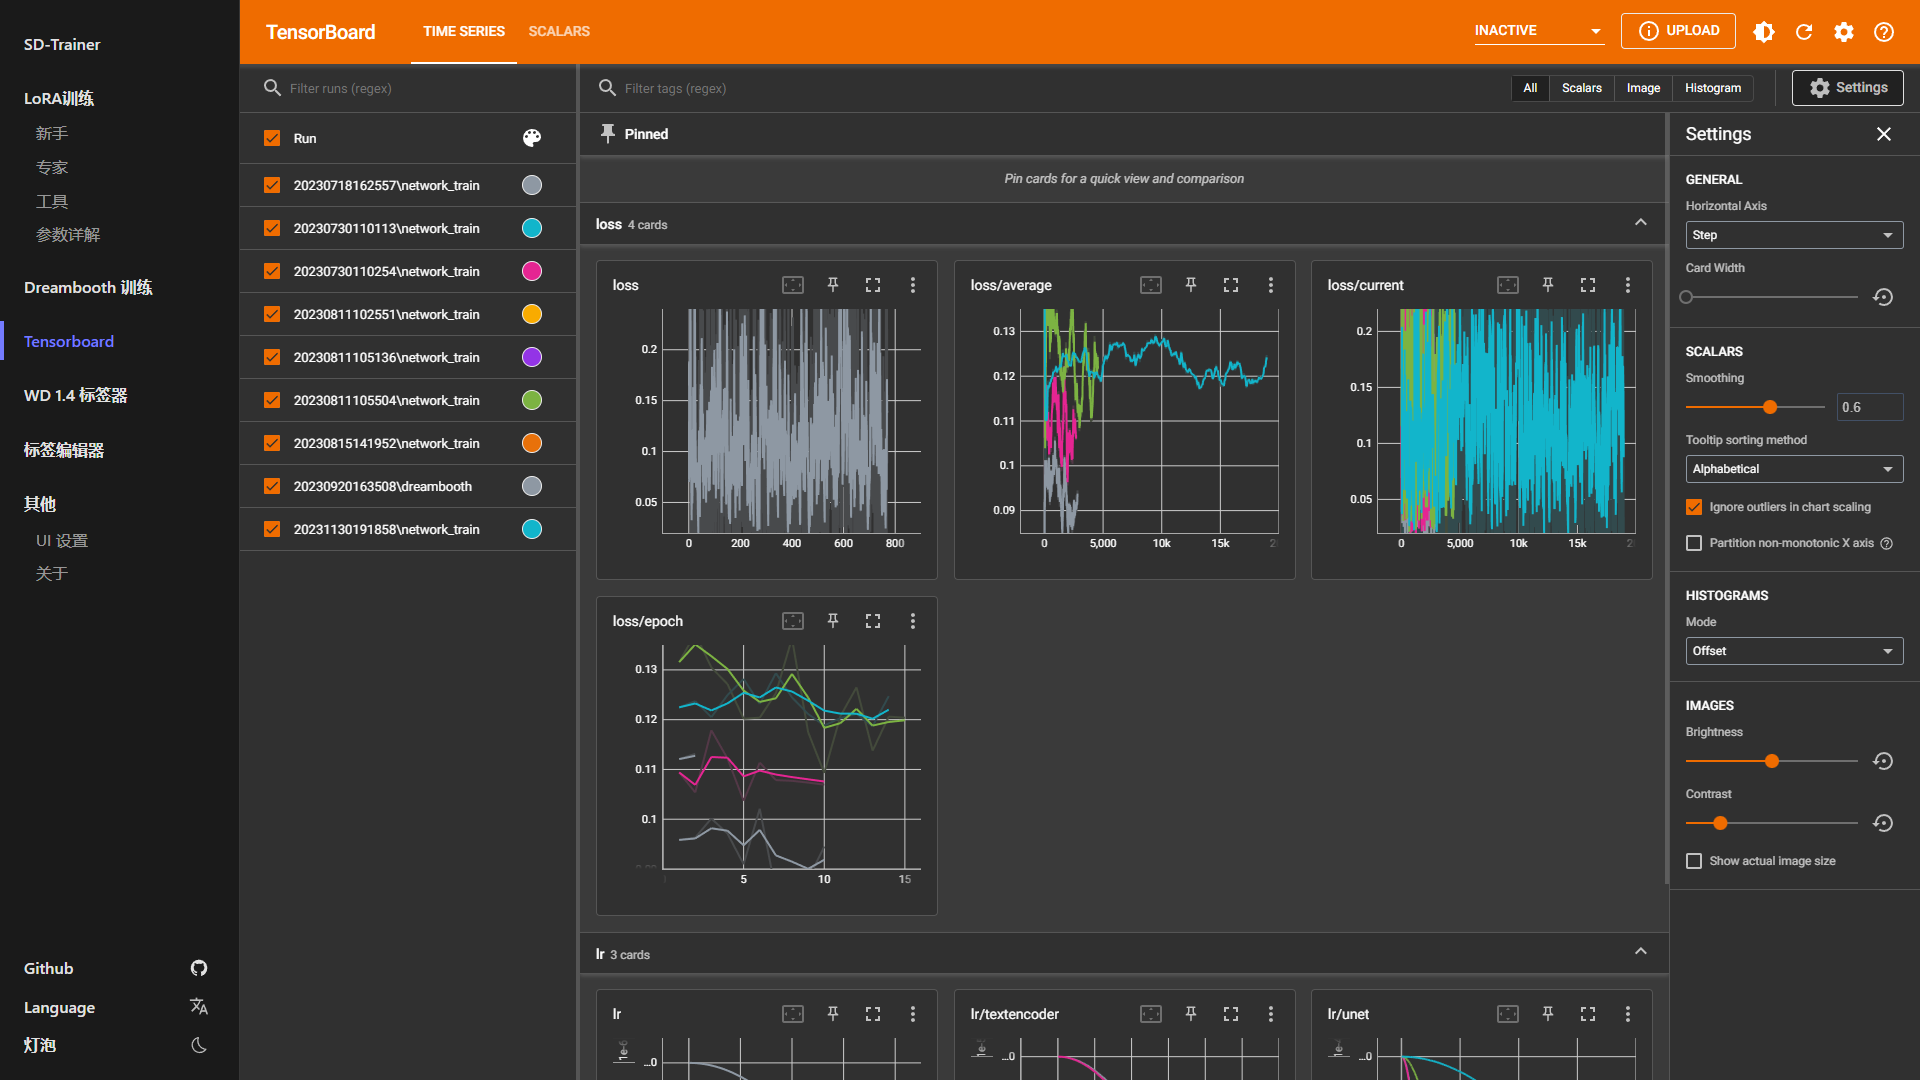The height and width of the screenshot is (1080, 1920).
Task: Click the Smoothing slider handle
Action: pyautogui.click(x=1770, y=407)
